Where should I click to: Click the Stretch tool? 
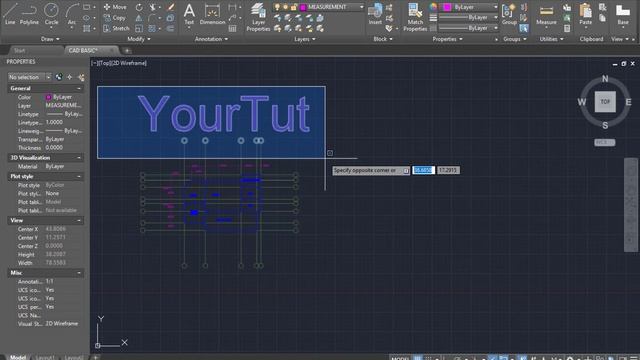(x=116, y=28)
